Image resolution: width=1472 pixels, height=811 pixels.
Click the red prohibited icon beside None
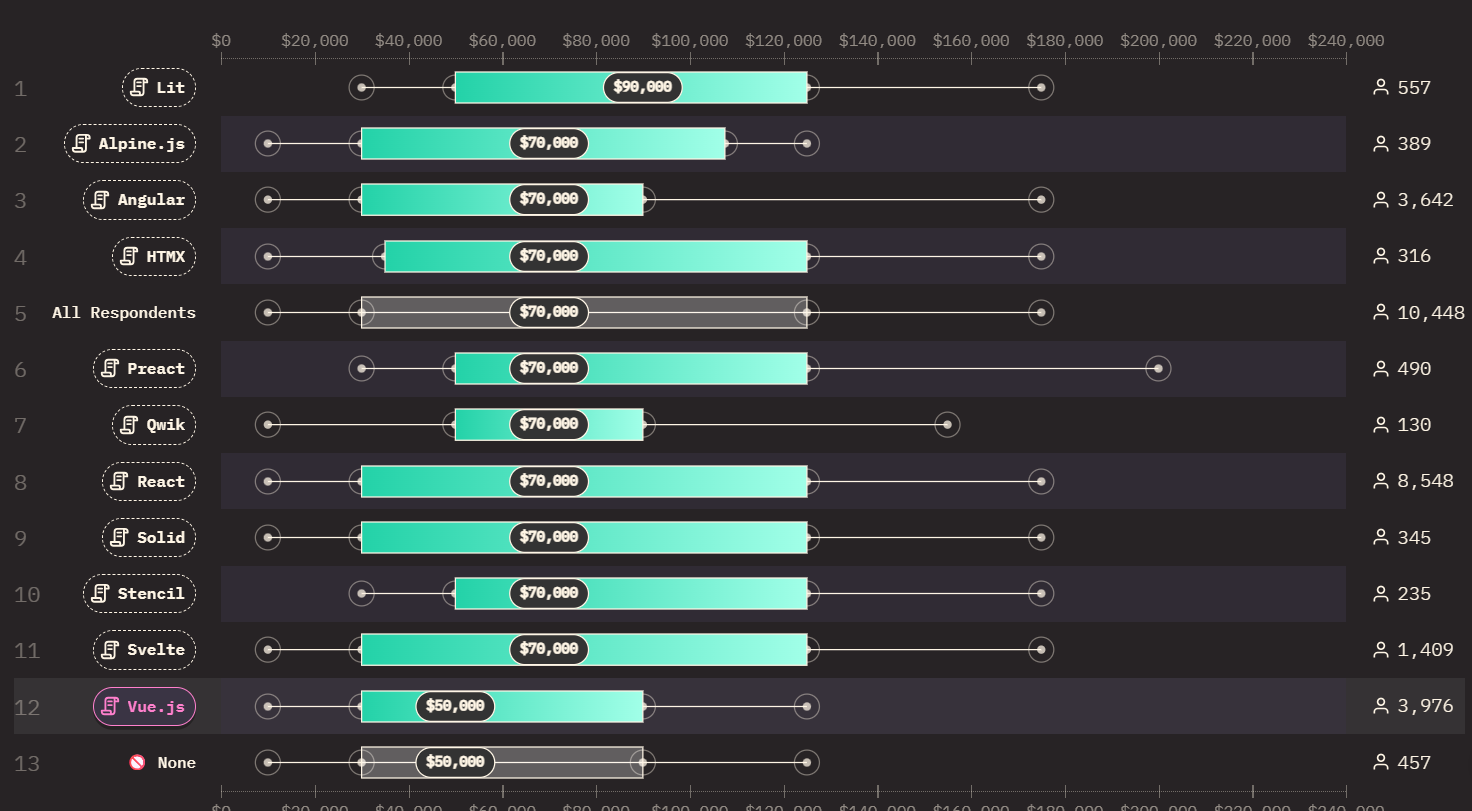pos(137,762)
